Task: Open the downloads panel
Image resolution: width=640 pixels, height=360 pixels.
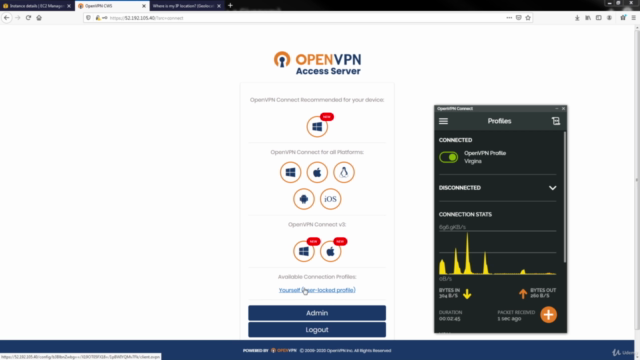Action: 577,18
